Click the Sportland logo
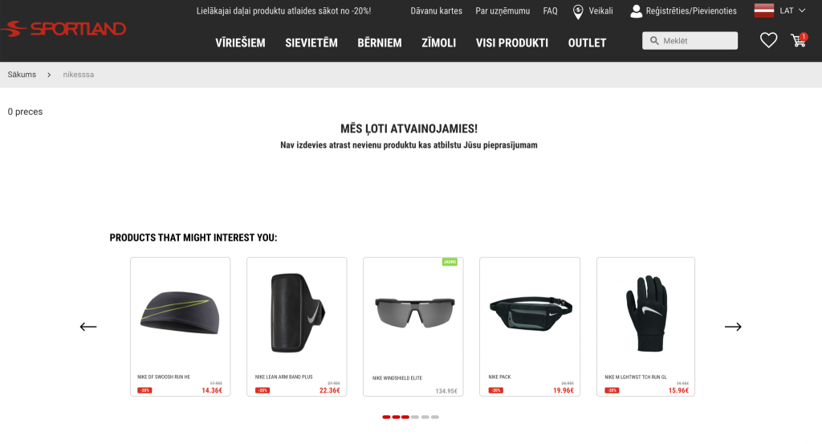The width and height of the screenshot is (822, 444). coord(63,29)
